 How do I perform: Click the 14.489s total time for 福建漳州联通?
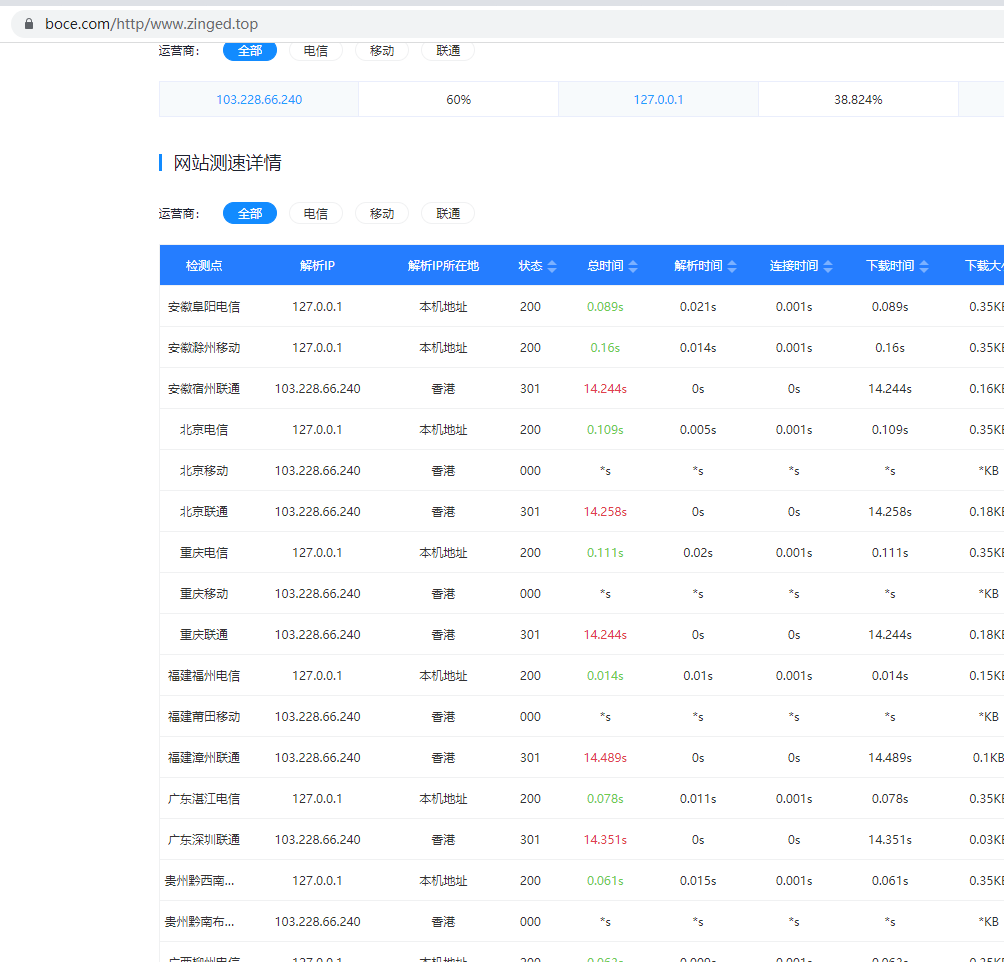[605, 758]
